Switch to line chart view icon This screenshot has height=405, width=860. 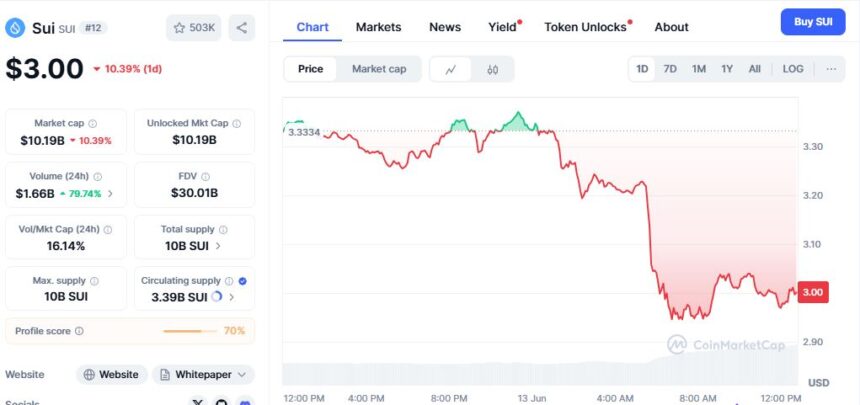[x=451, y=69]
